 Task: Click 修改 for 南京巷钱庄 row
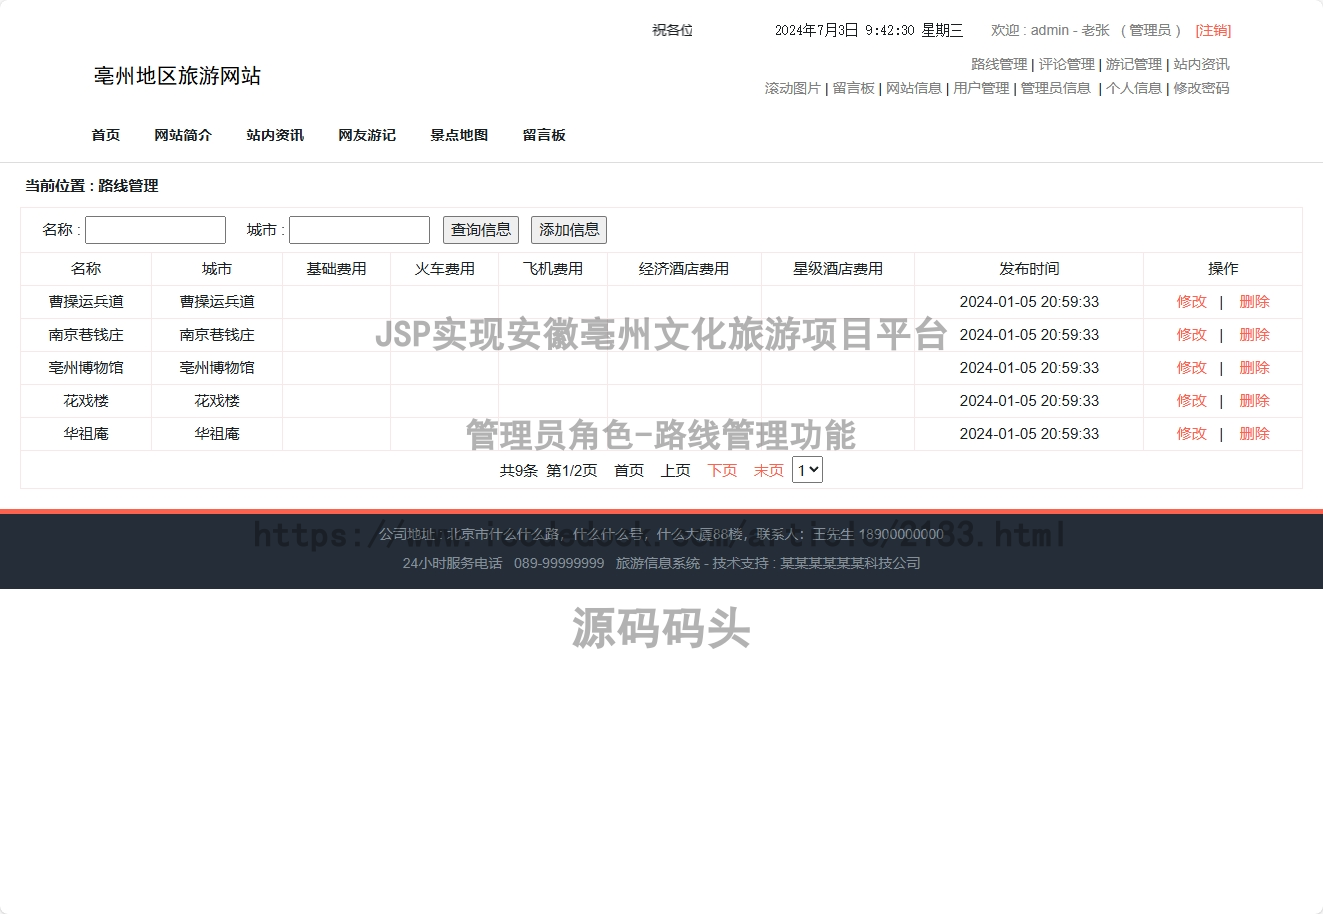1191,334
